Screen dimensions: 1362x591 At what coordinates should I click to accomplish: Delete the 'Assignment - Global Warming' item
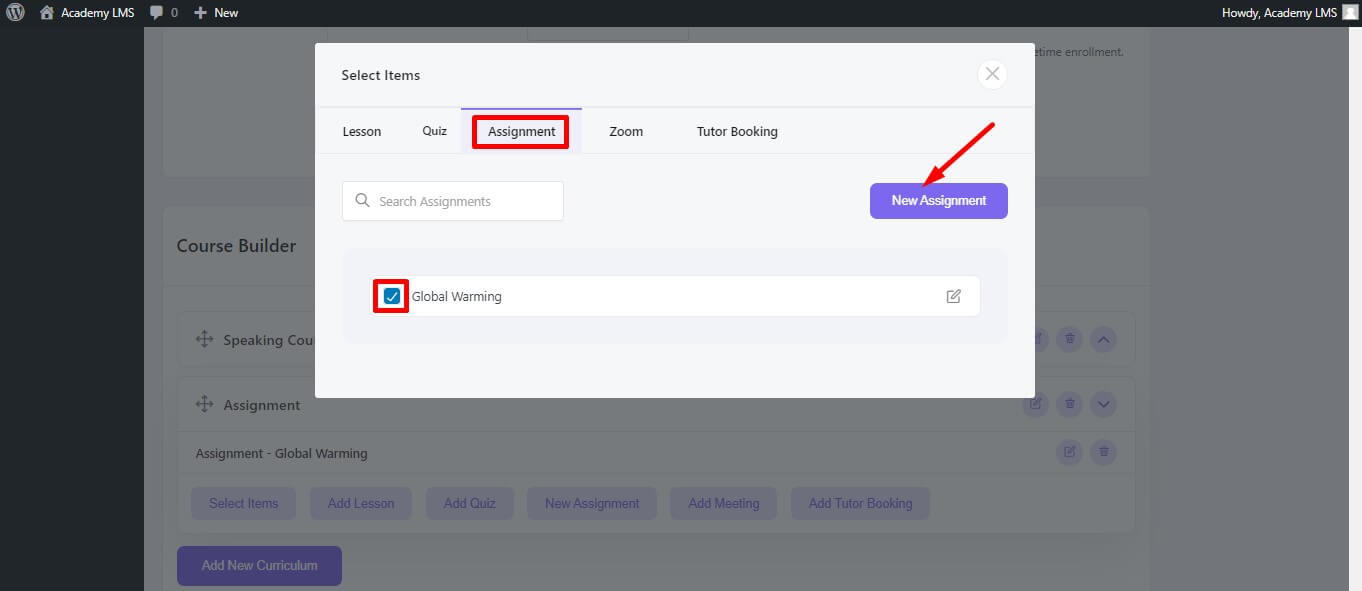tap(1103, 452)
